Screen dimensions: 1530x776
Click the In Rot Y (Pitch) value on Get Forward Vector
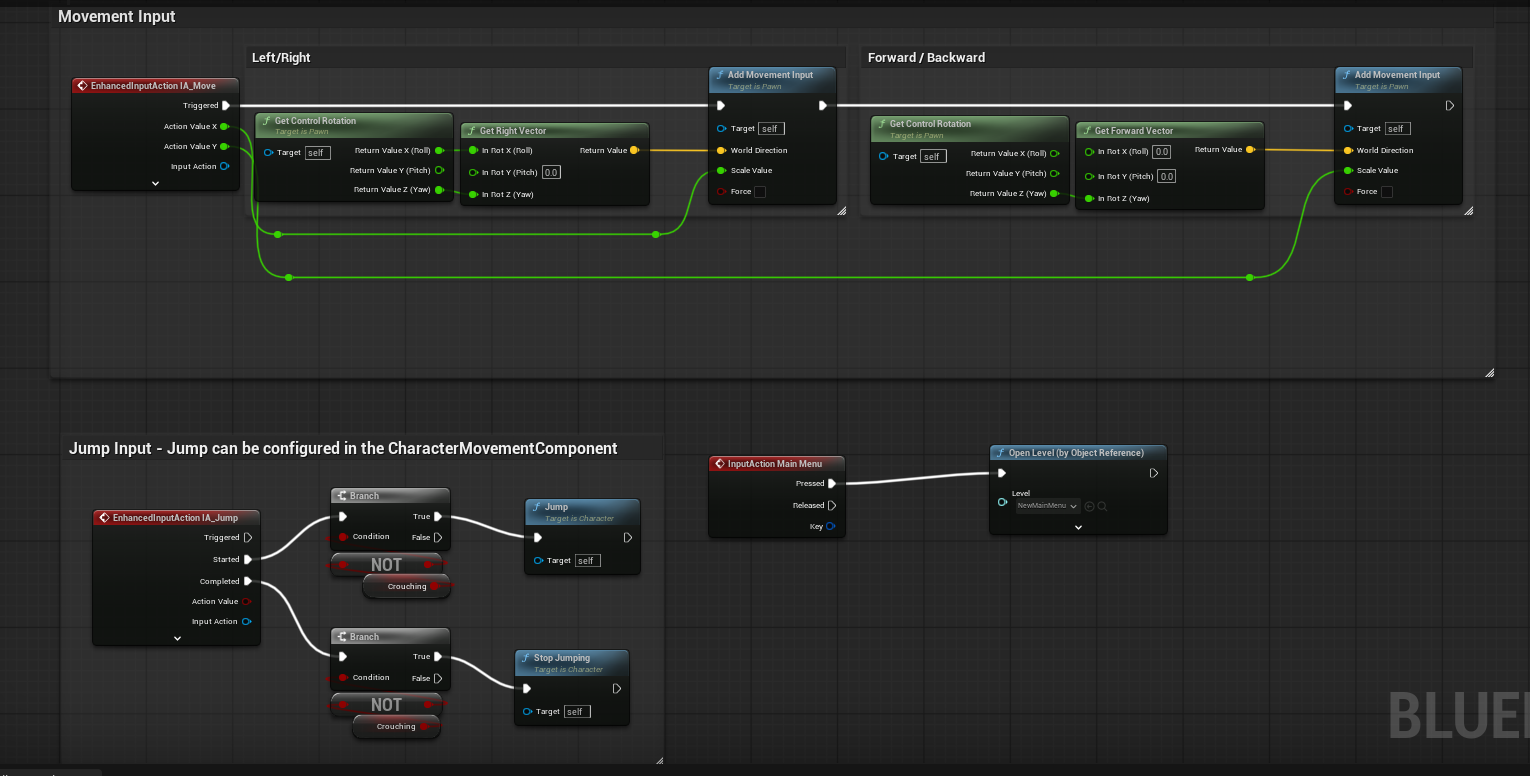[1165, 176]
